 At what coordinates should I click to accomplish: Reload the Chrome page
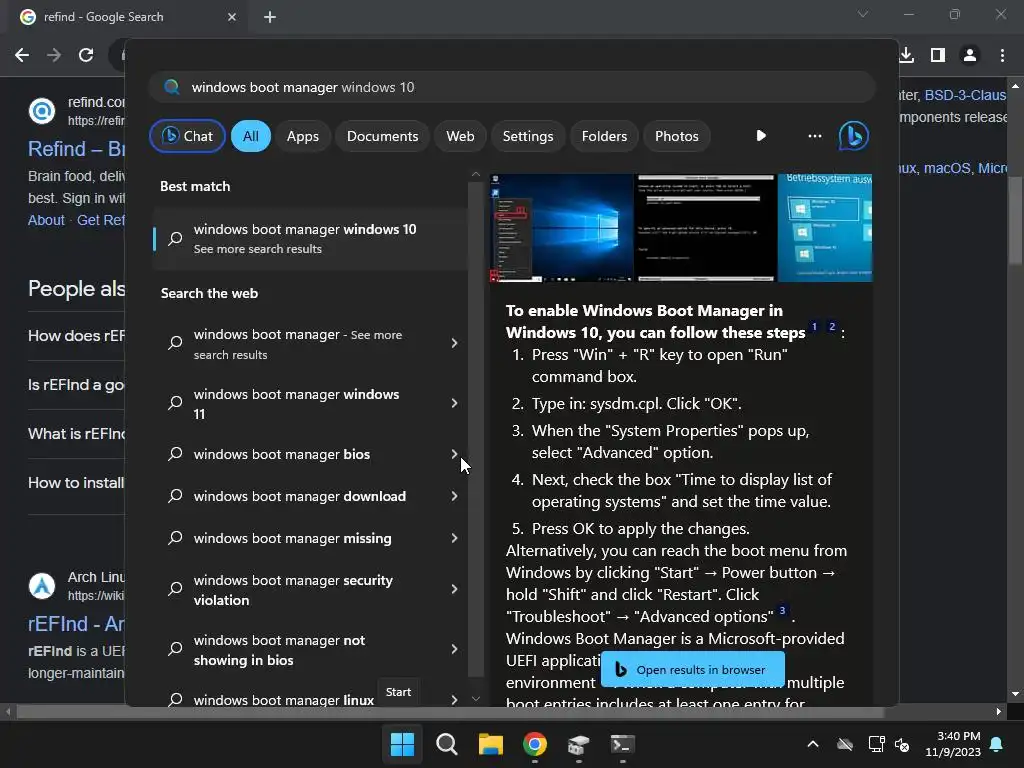pos(86,55)
